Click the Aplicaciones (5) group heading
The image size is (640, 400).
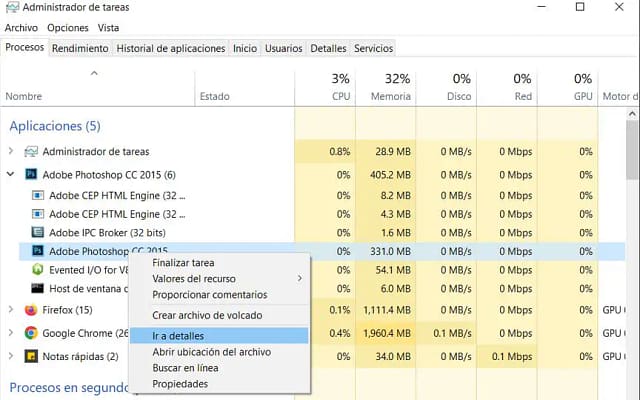click(x=55, y=126)
